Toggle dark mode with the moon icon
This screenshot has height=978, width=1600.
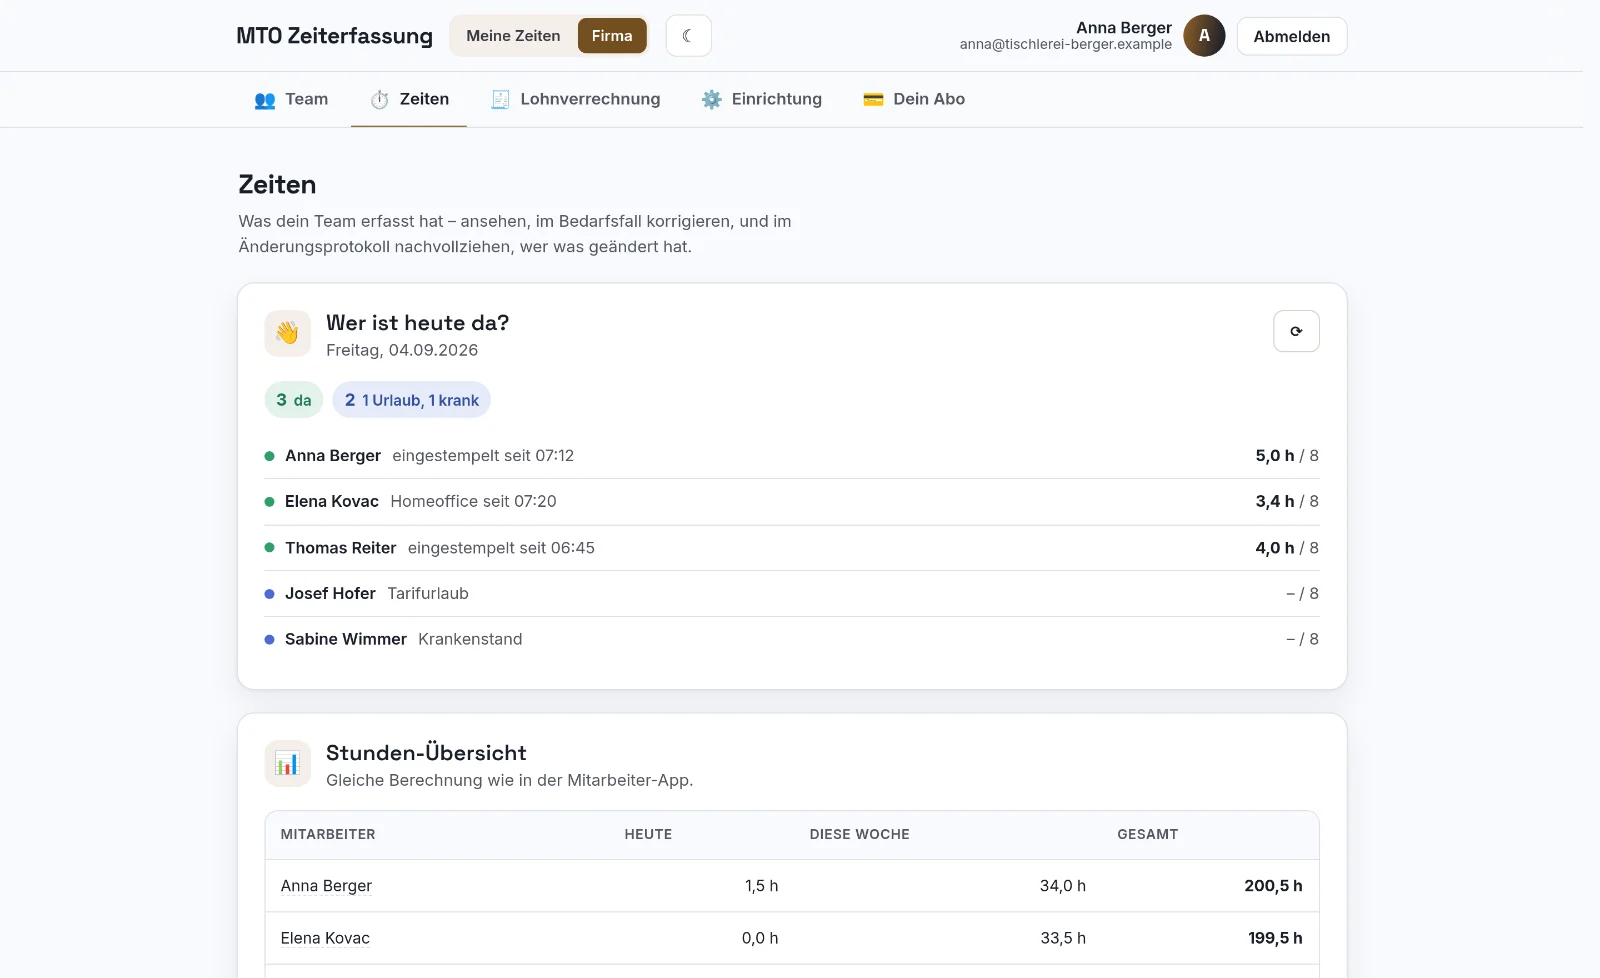point(688,36)
